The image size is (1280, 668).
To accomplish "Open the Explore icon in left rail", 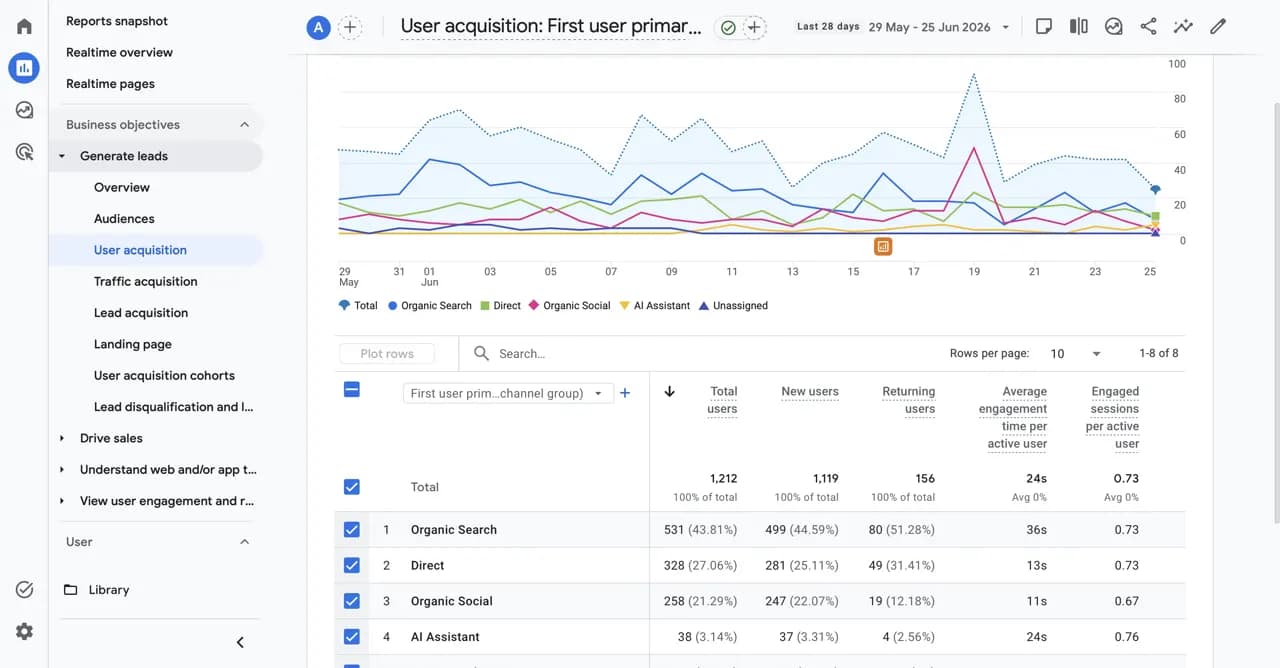I will tap(24, 110).
